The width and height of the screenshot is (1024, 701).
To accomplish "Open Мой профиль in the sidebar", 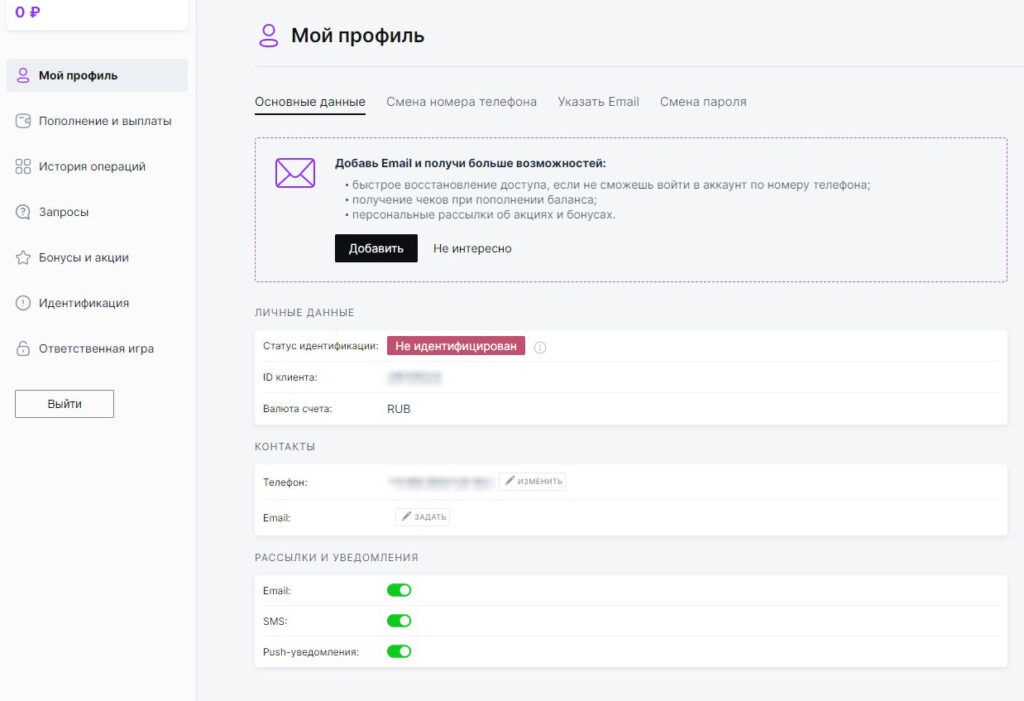I will click(x=97, y=75).
